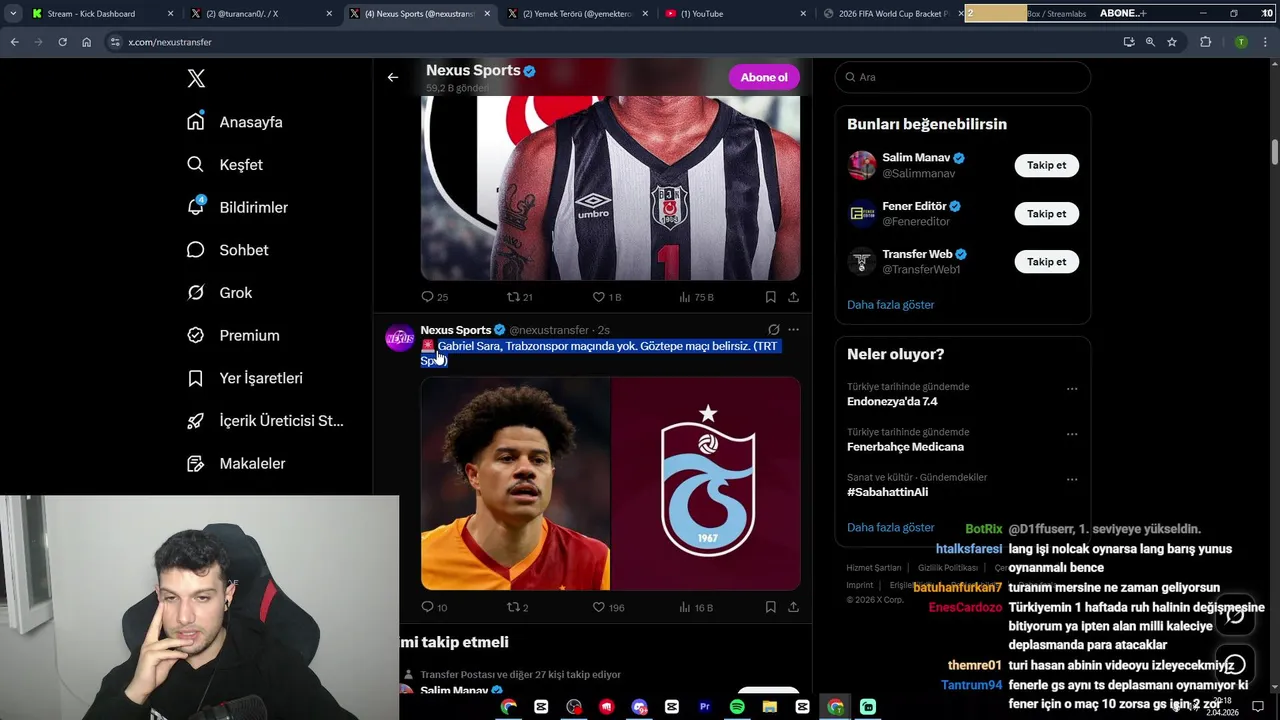
Task: Open Bildirimler notifications
Action: 237,207
